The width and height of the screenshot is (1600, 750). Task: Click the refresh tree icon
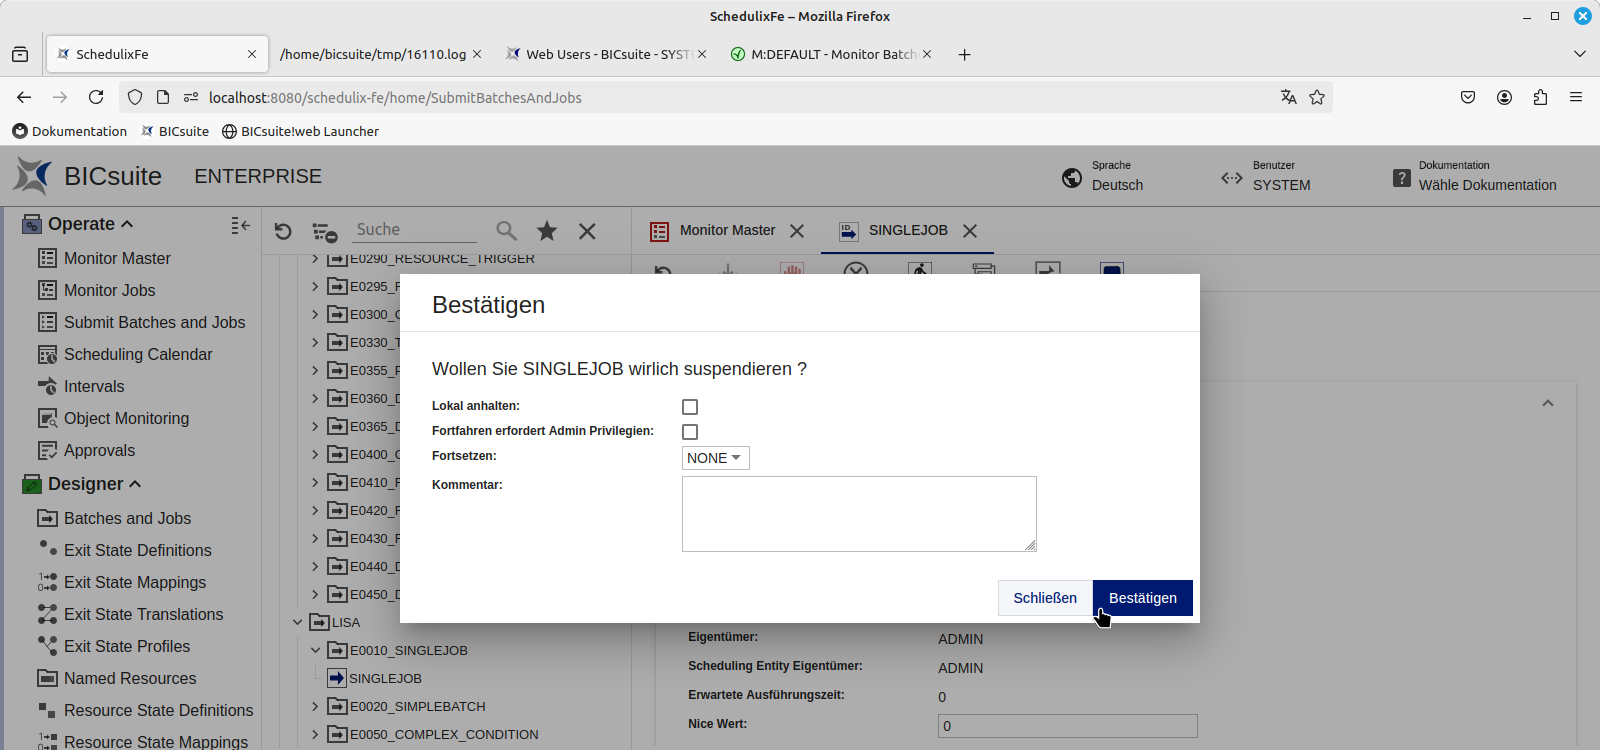click(x=283, y=231)
